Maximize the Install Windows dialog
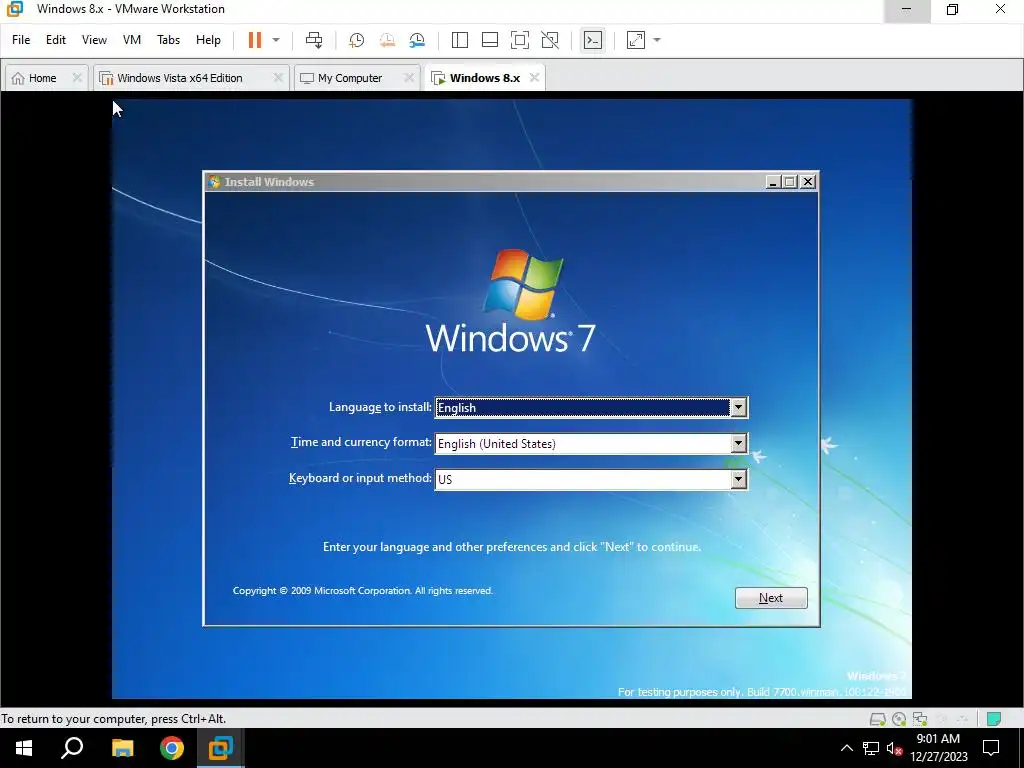Image resolution: width=1024 pixels, height=768 pixels. [790, 182]
